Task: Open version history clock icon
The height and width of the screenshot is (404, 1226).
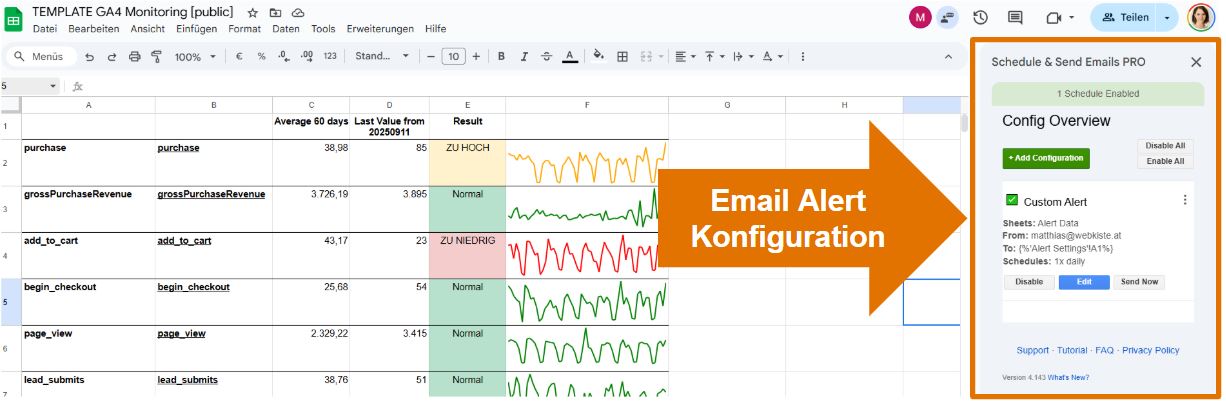Action: [x=980, y=17]
